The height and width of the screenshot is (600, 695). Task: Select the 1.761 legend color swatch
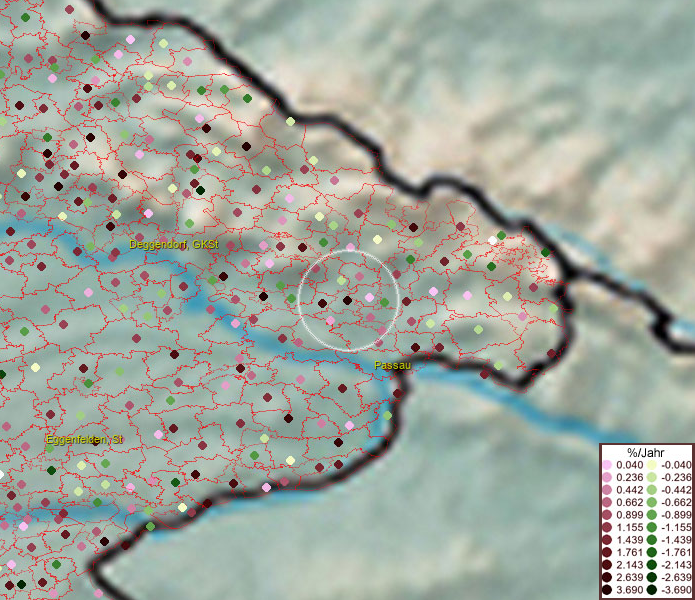click(x=607, y=552)
